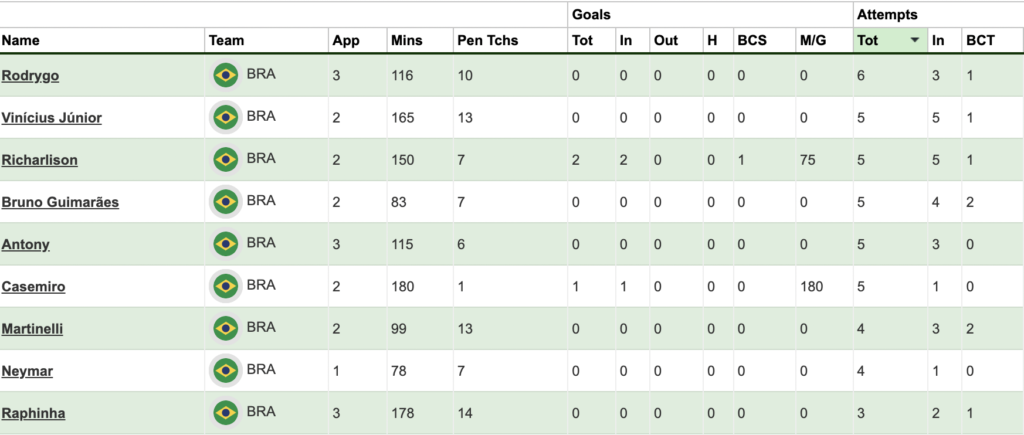The image size is (1024, 435).
Task: Open Richarlison player link
Action: pyautogui.click(x=39, y=160)
